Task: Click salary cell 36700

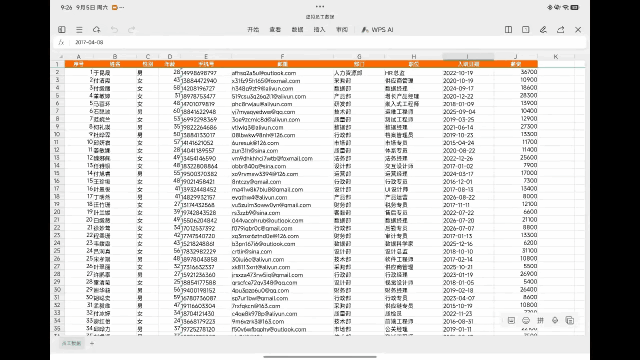Action: (516, 72)
